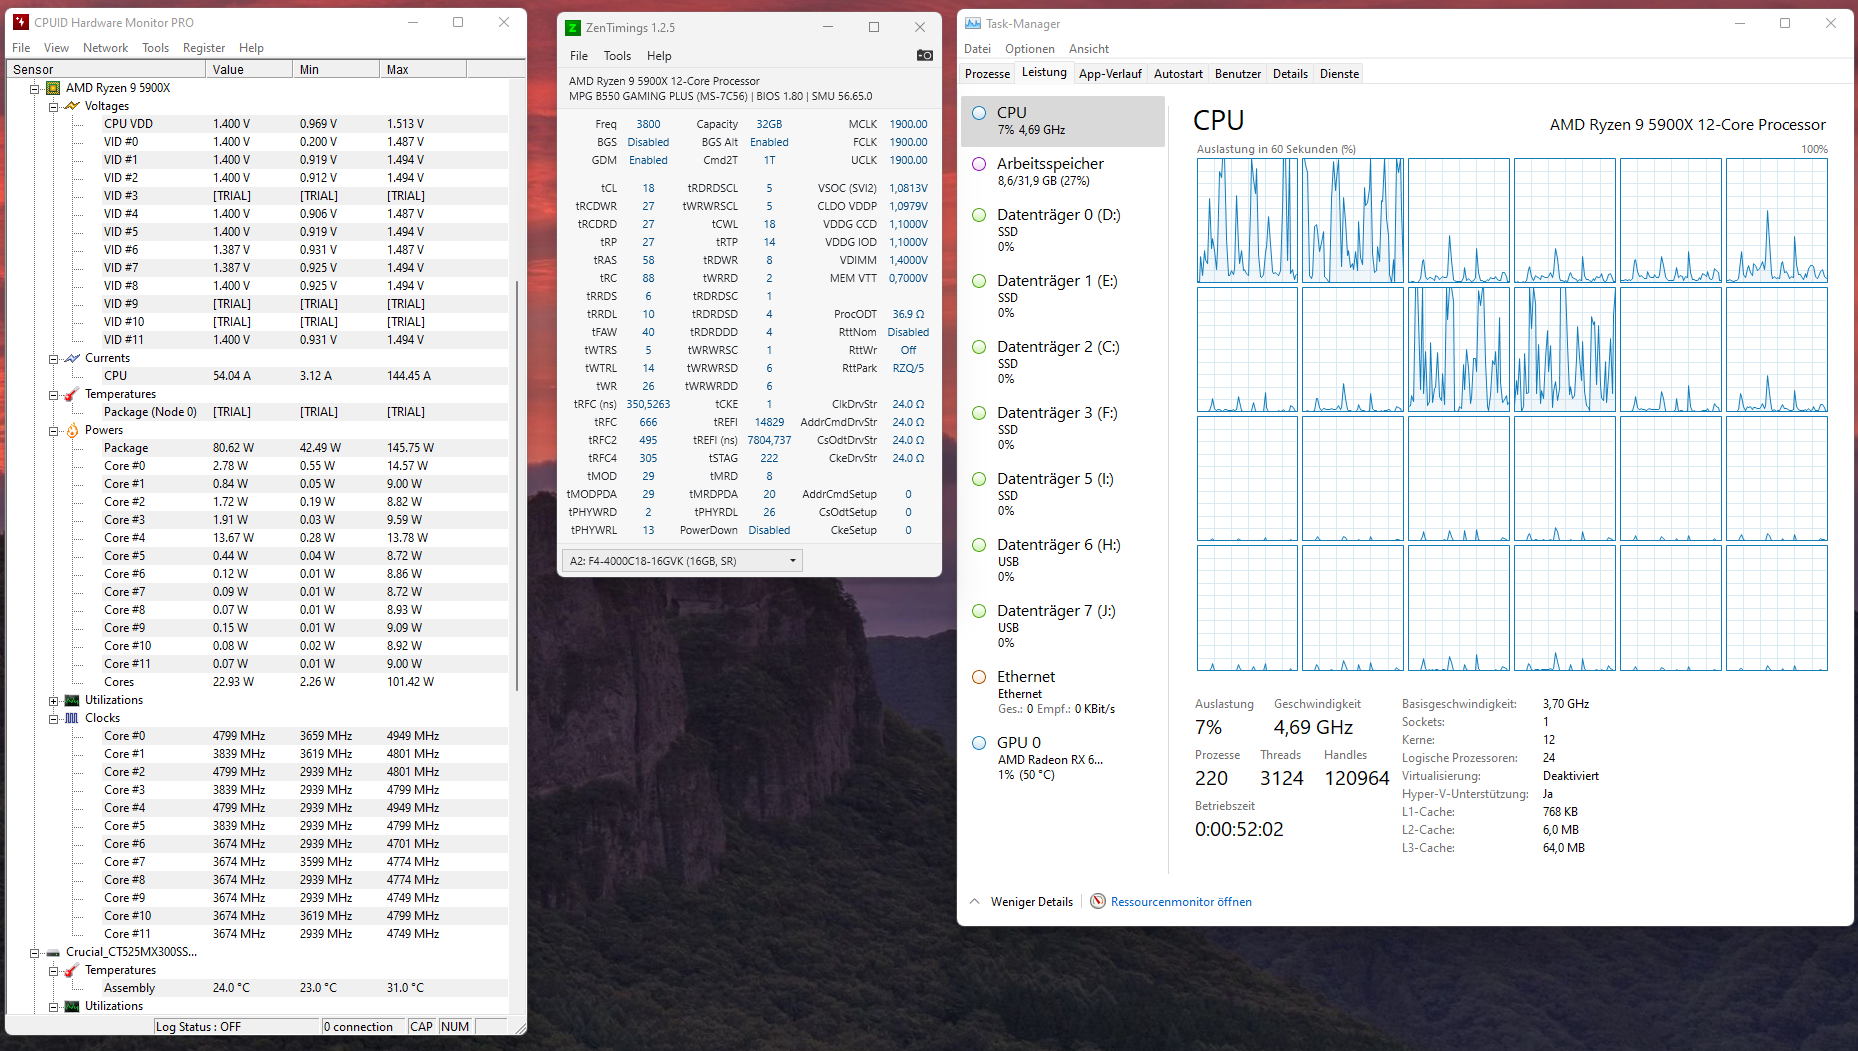Click the Powers flame icon
Viewport: 1858px width, 1051px height.
[x=72, y=430]
